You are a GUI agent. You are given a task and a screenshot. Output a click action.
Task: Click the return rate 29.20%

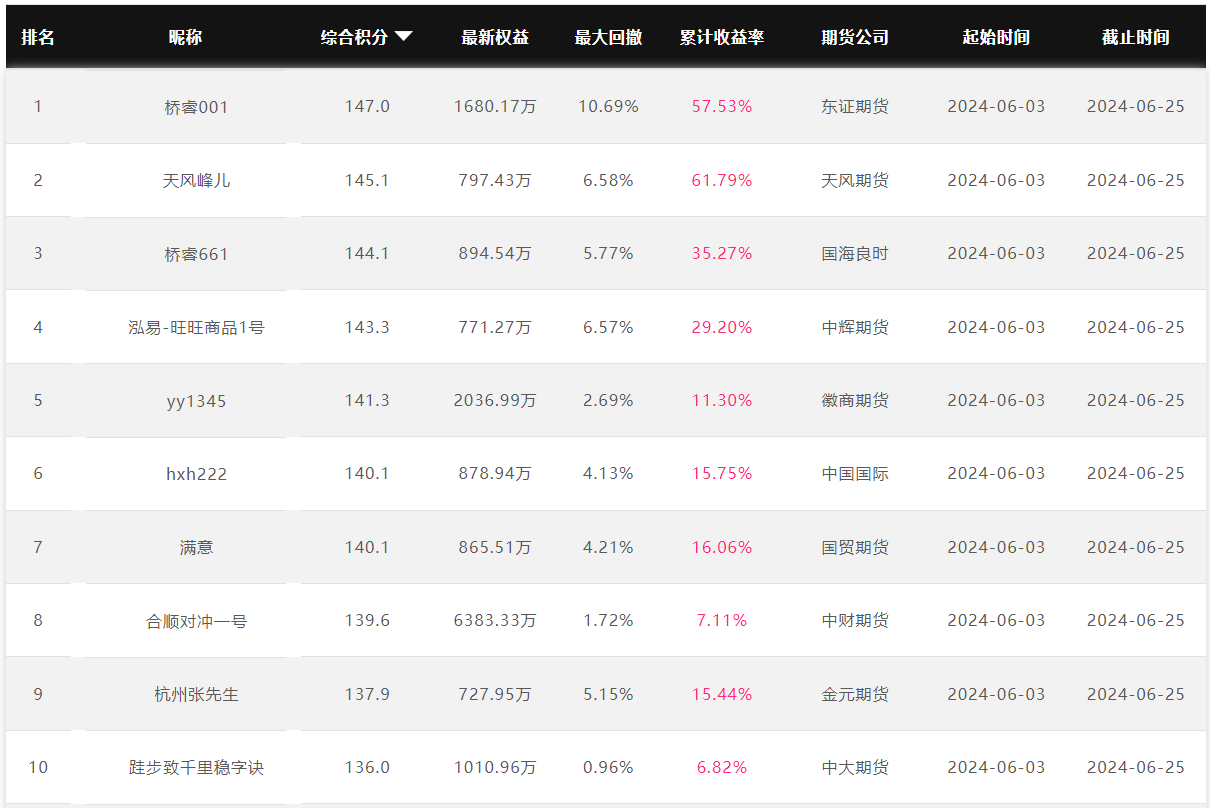tap(722, 327)
